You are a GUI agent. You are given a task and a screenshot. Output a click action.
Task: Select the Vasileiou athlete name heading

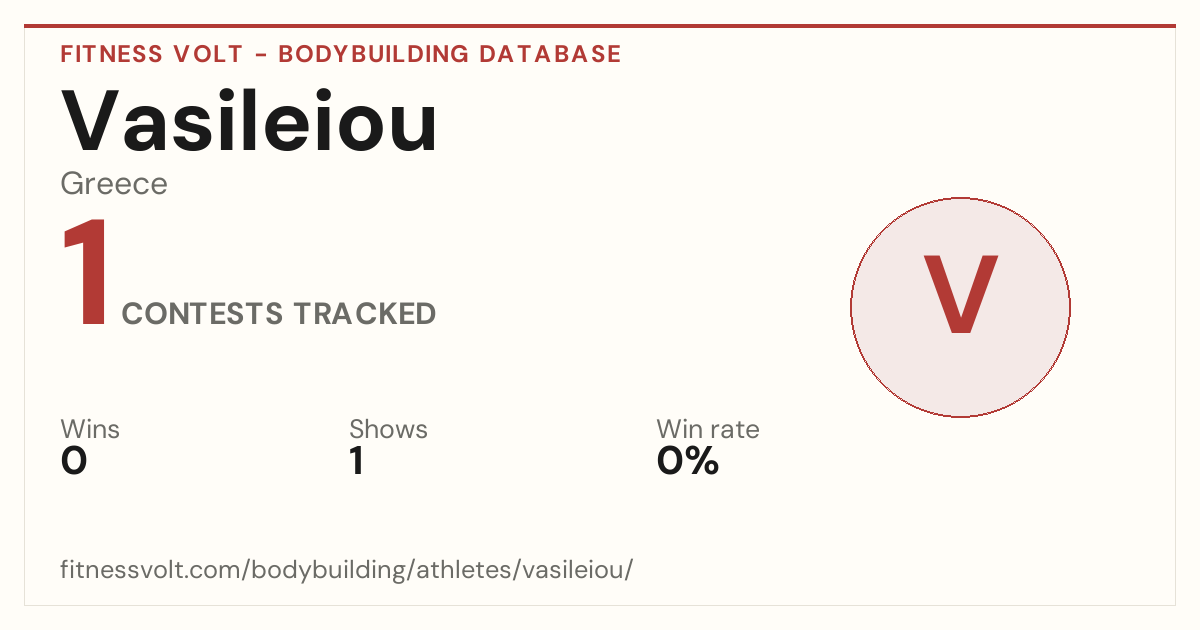coord(250,121)
